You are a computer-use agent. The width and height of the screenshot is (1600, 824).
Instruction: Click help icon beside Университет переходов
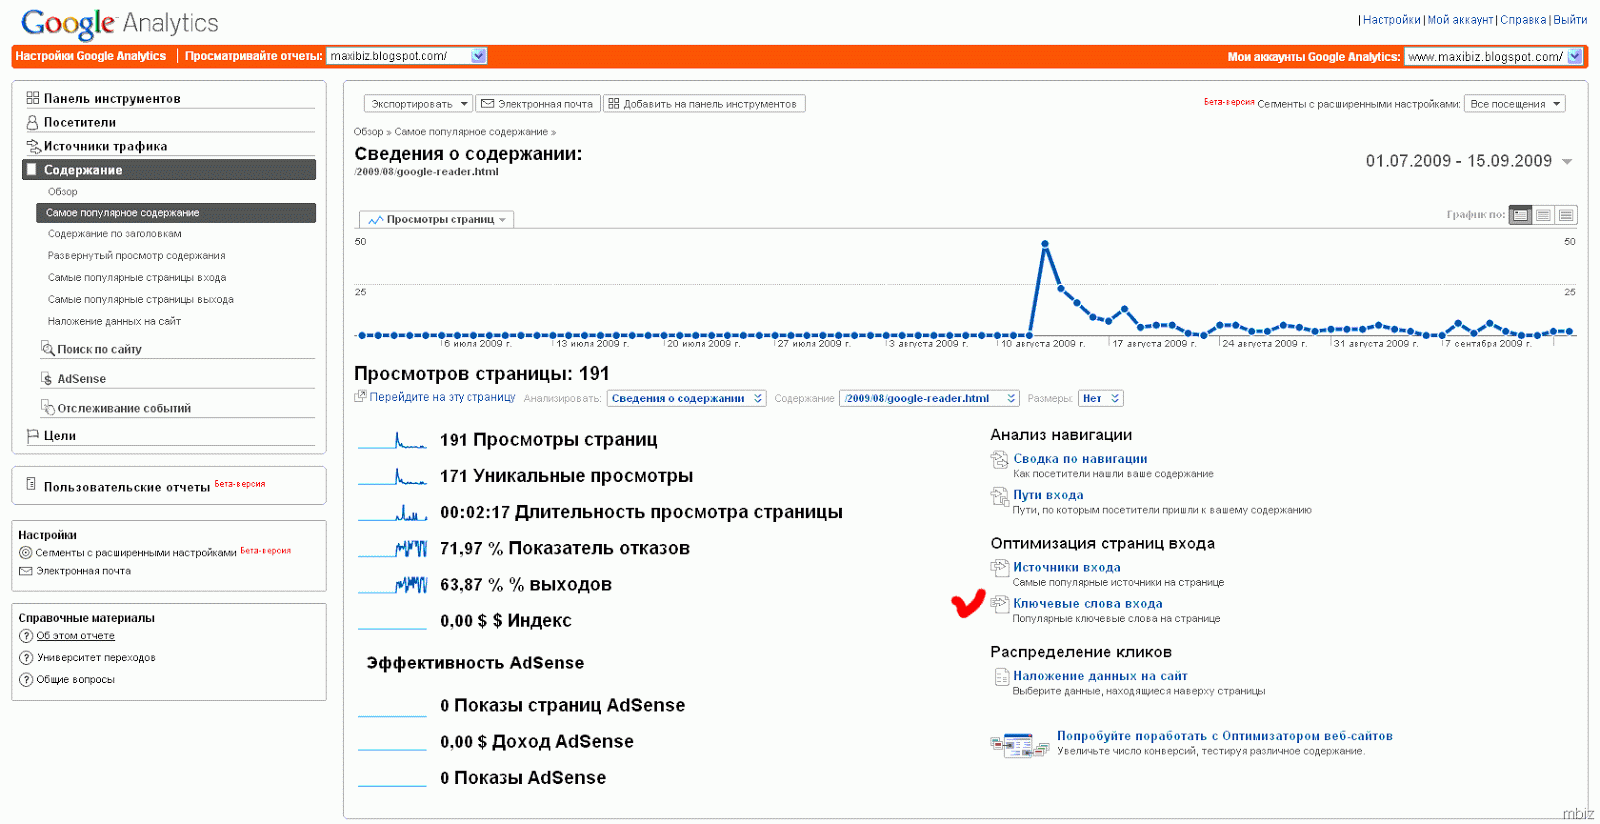[26, 658]
